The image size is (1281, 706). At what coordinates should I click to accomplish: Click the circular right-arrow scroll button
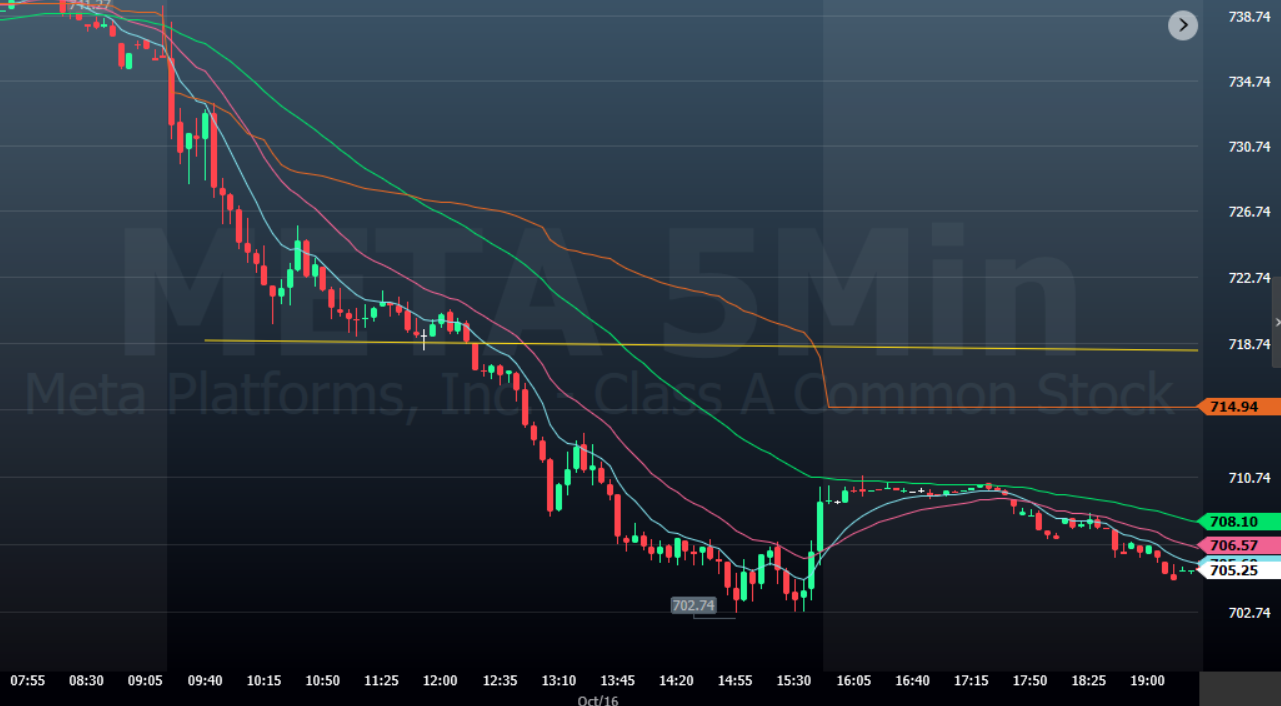point(1183,26)
